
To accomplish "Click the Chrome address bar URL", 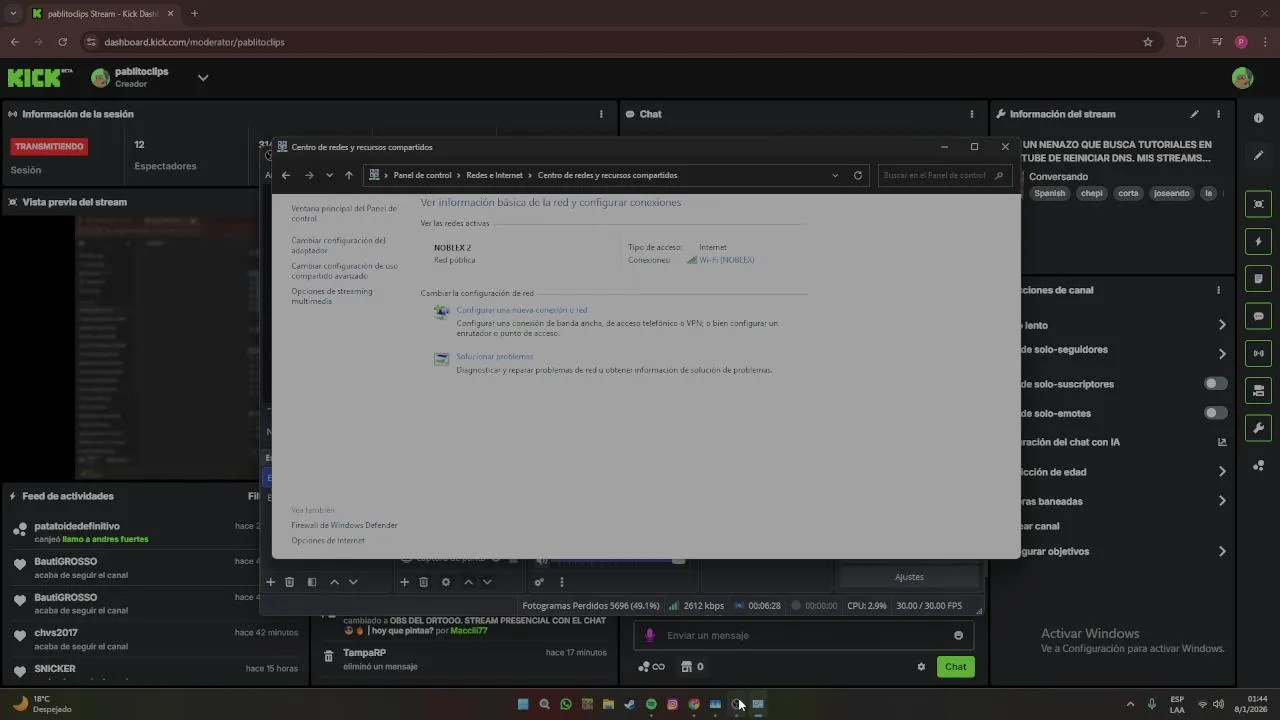I will pos(194,42).
